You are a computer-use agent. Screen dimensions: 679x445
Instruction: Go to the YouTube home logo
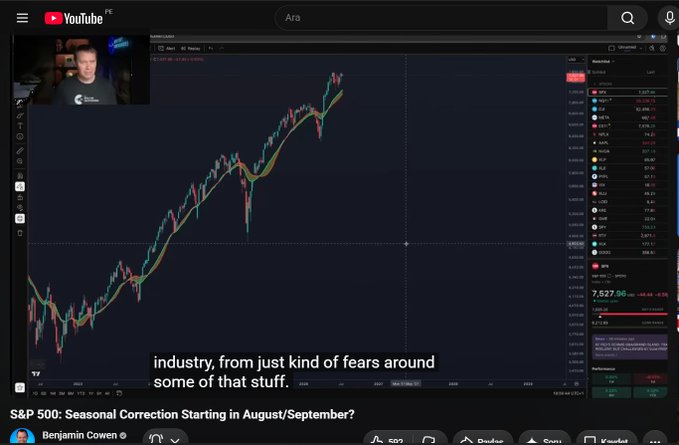[x=74, y=18]
